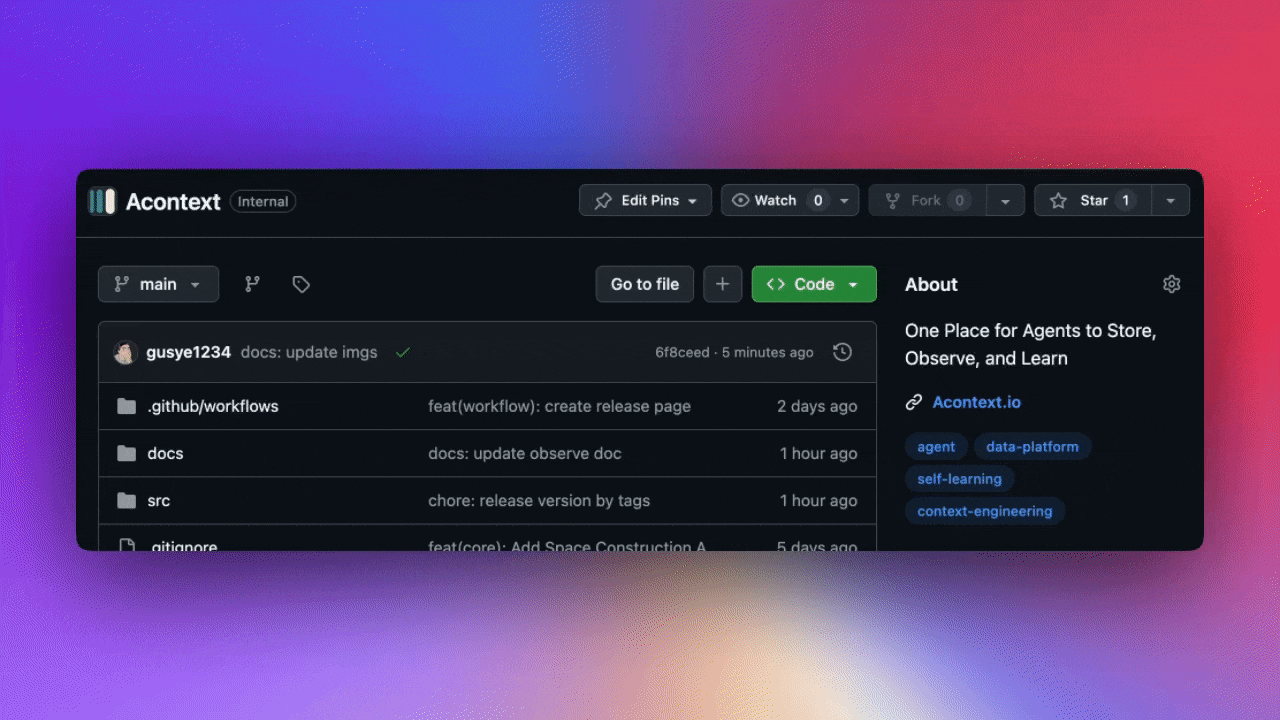
Task: Click the Watch count badge
Action: (x=818, y=200)
